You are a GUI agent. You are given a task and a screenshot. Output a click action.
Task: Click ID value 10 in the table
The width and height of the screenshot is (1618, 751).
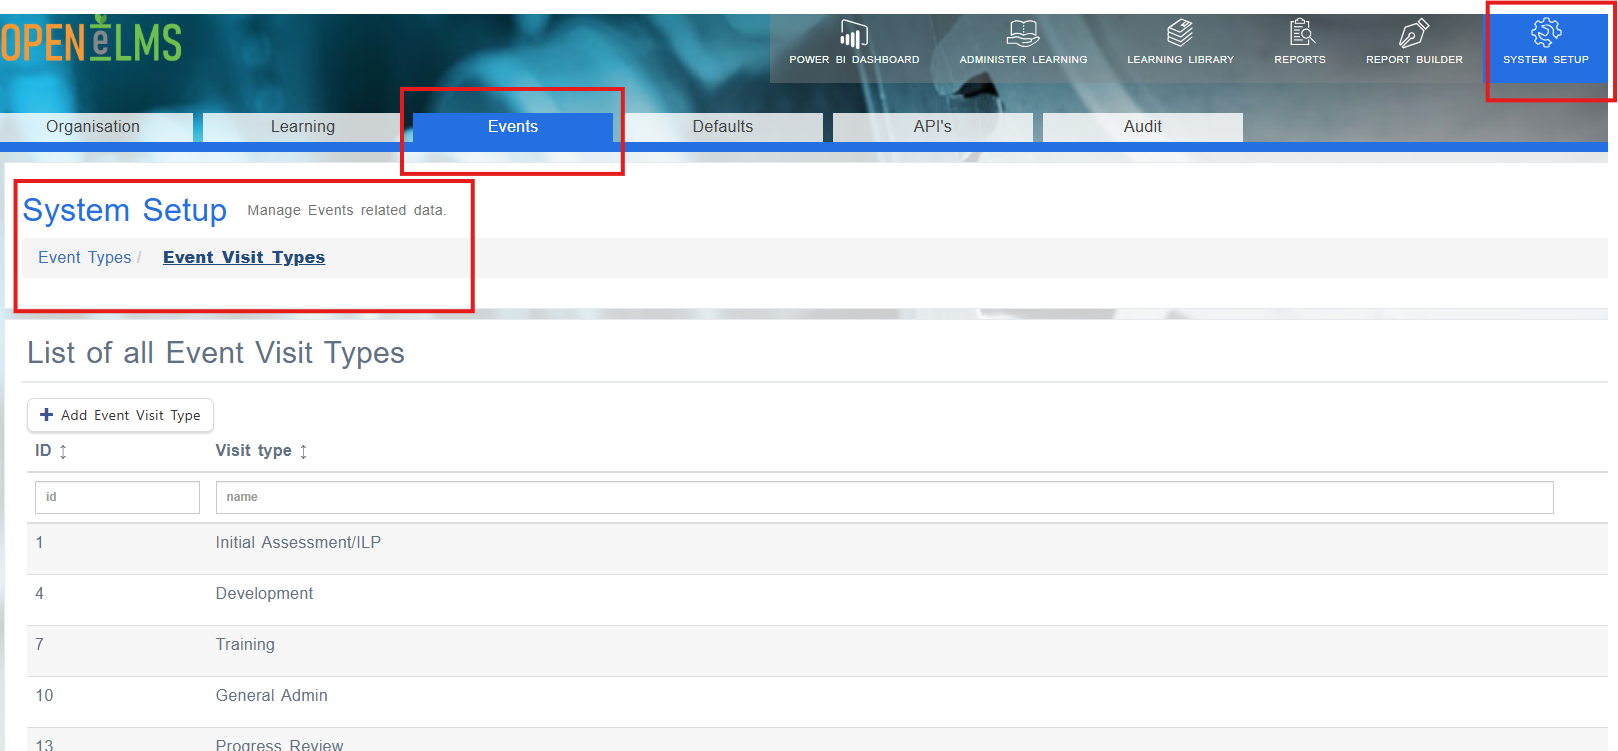tap(44, 696)
